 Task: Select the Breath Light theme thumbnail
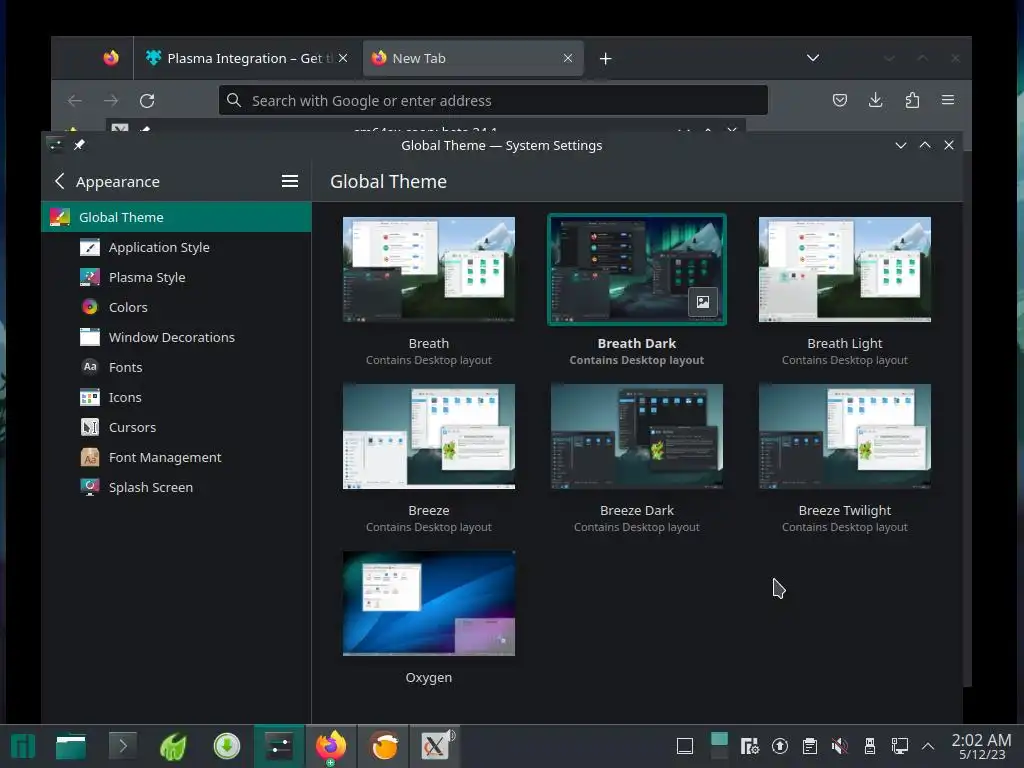(x=845, y=270)
